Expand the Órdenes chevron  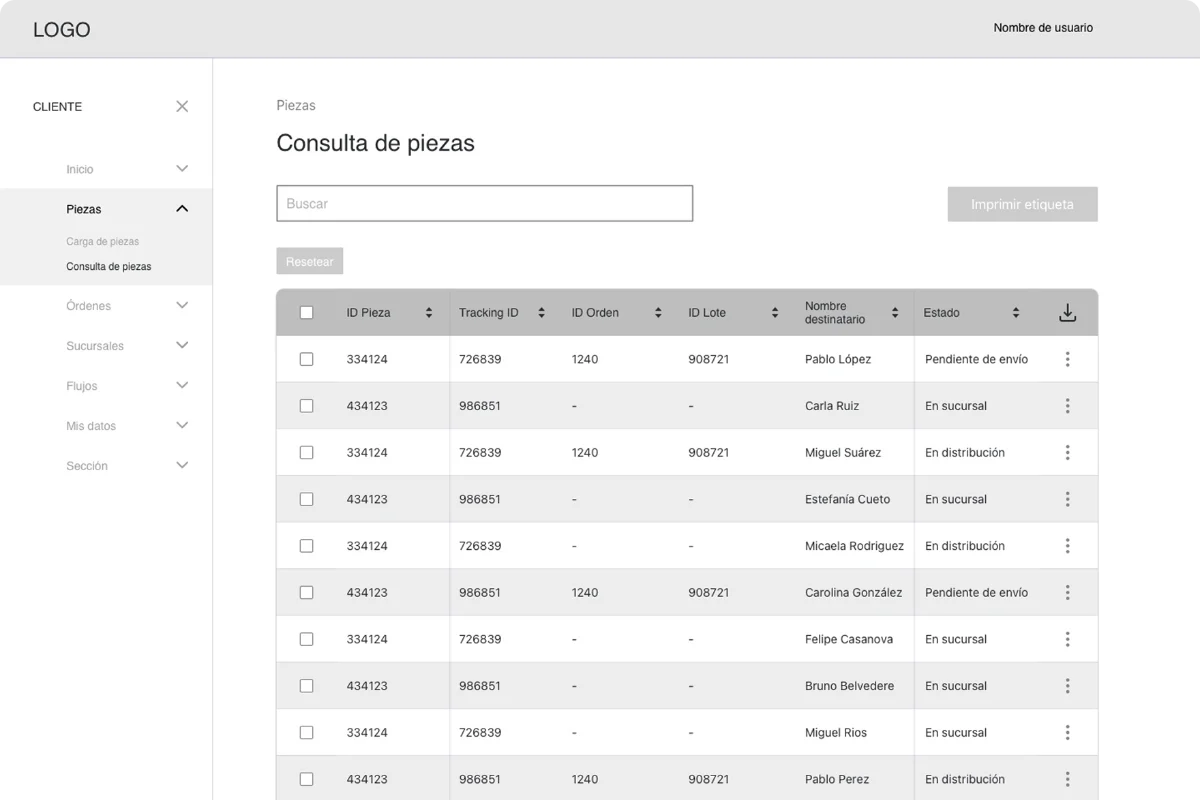pos(182,305)
